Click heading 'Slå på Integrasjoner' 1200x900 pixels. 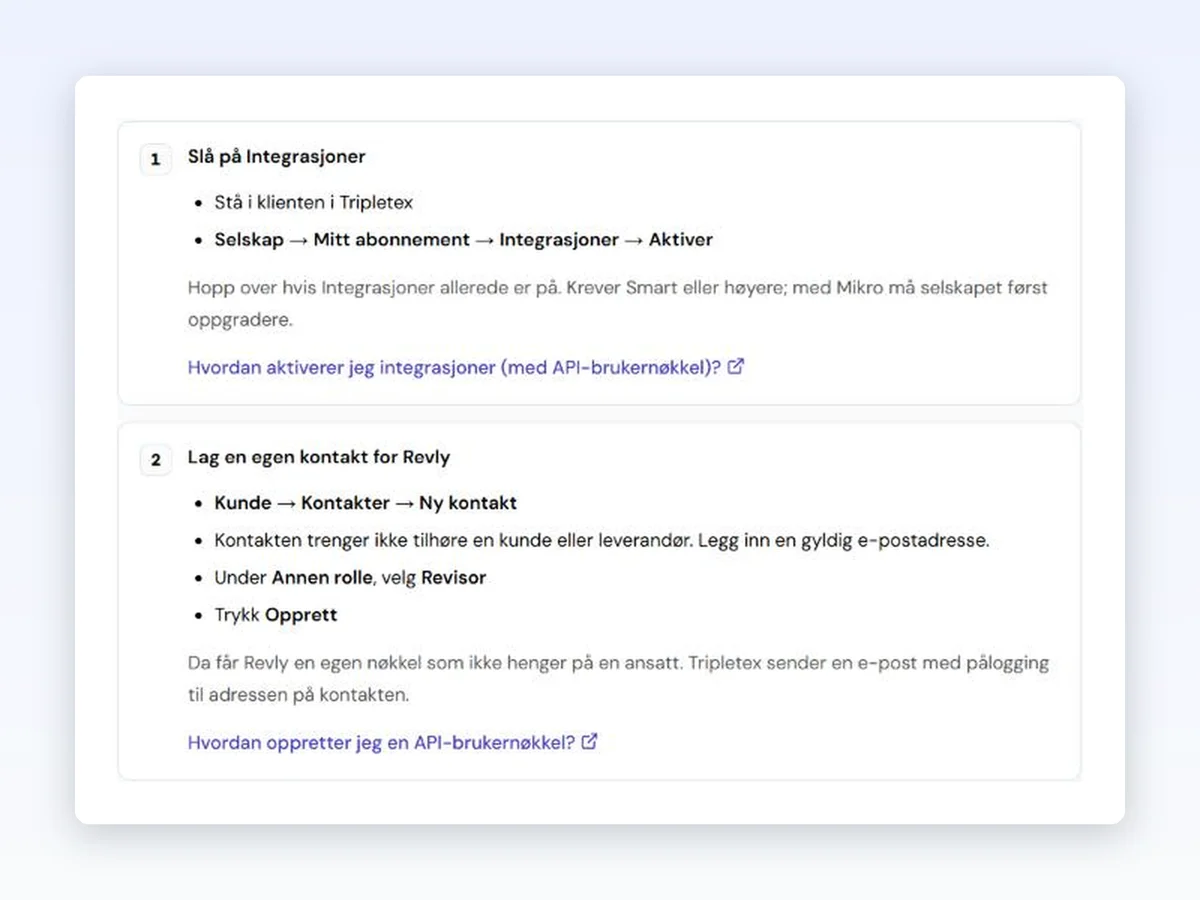277,157
